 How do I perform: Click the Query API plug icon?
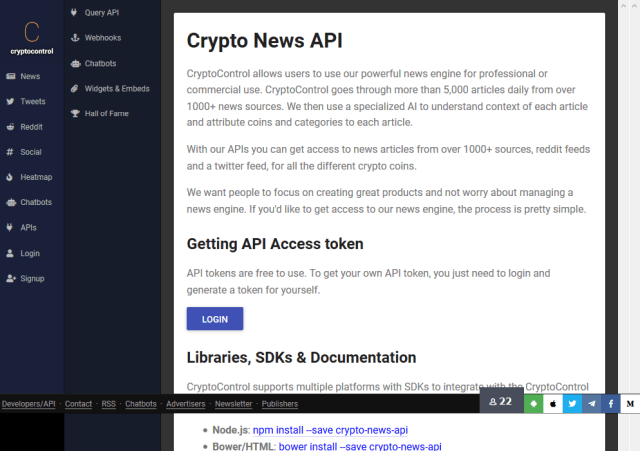pyautogui.click(x=74, y=13)
